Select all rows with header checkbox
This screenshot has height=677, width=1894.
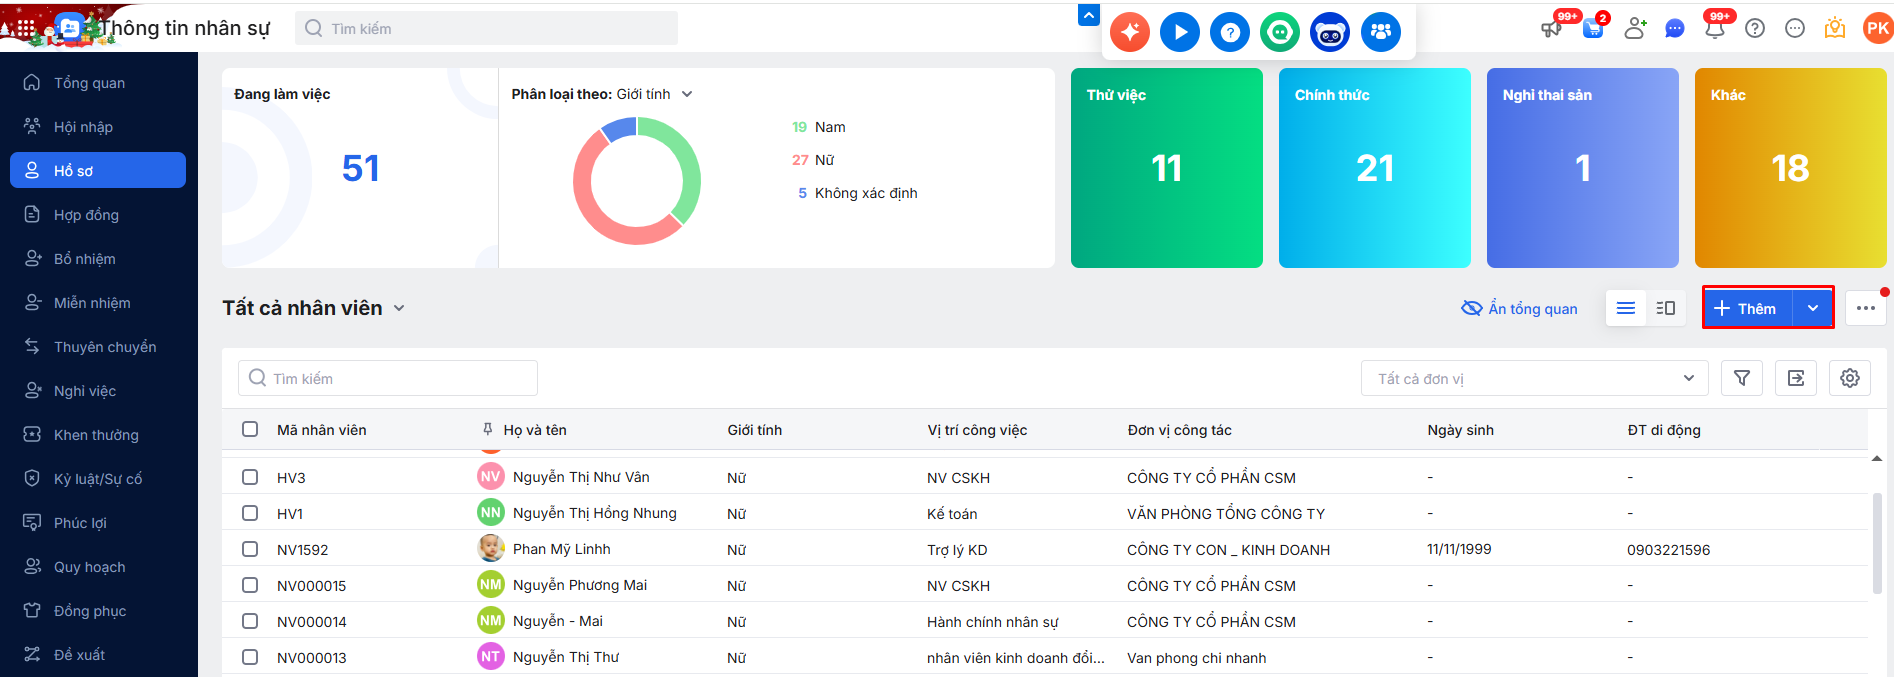coord(250,429)
